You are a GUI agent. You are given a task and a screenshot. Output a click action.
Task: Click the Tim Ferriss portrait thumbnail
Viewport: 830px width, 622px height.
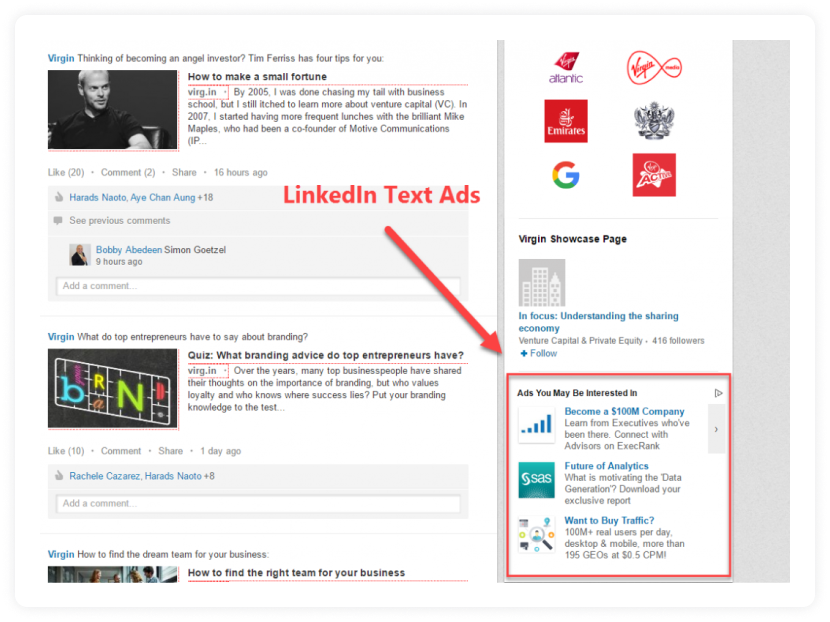(x=113, y=110)
